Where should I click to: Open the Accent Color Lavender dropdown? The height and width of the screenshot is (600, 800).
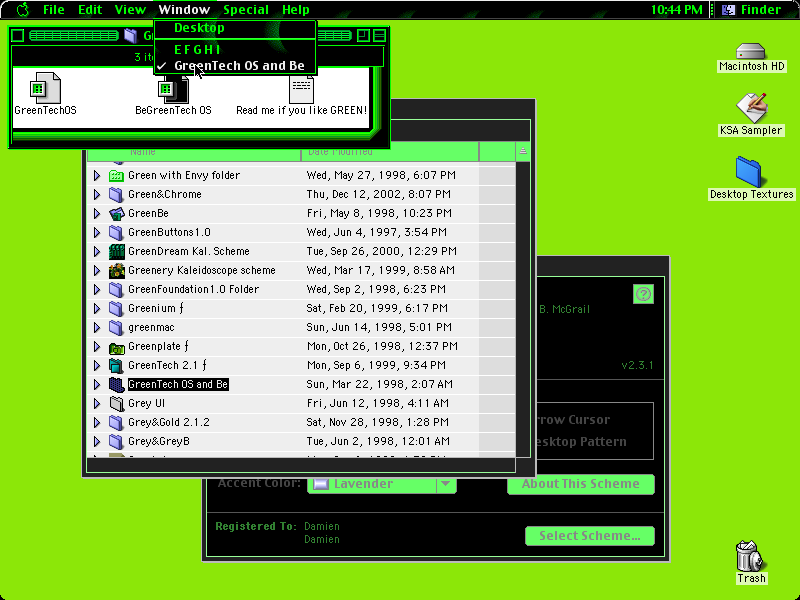tap(382, 484)
